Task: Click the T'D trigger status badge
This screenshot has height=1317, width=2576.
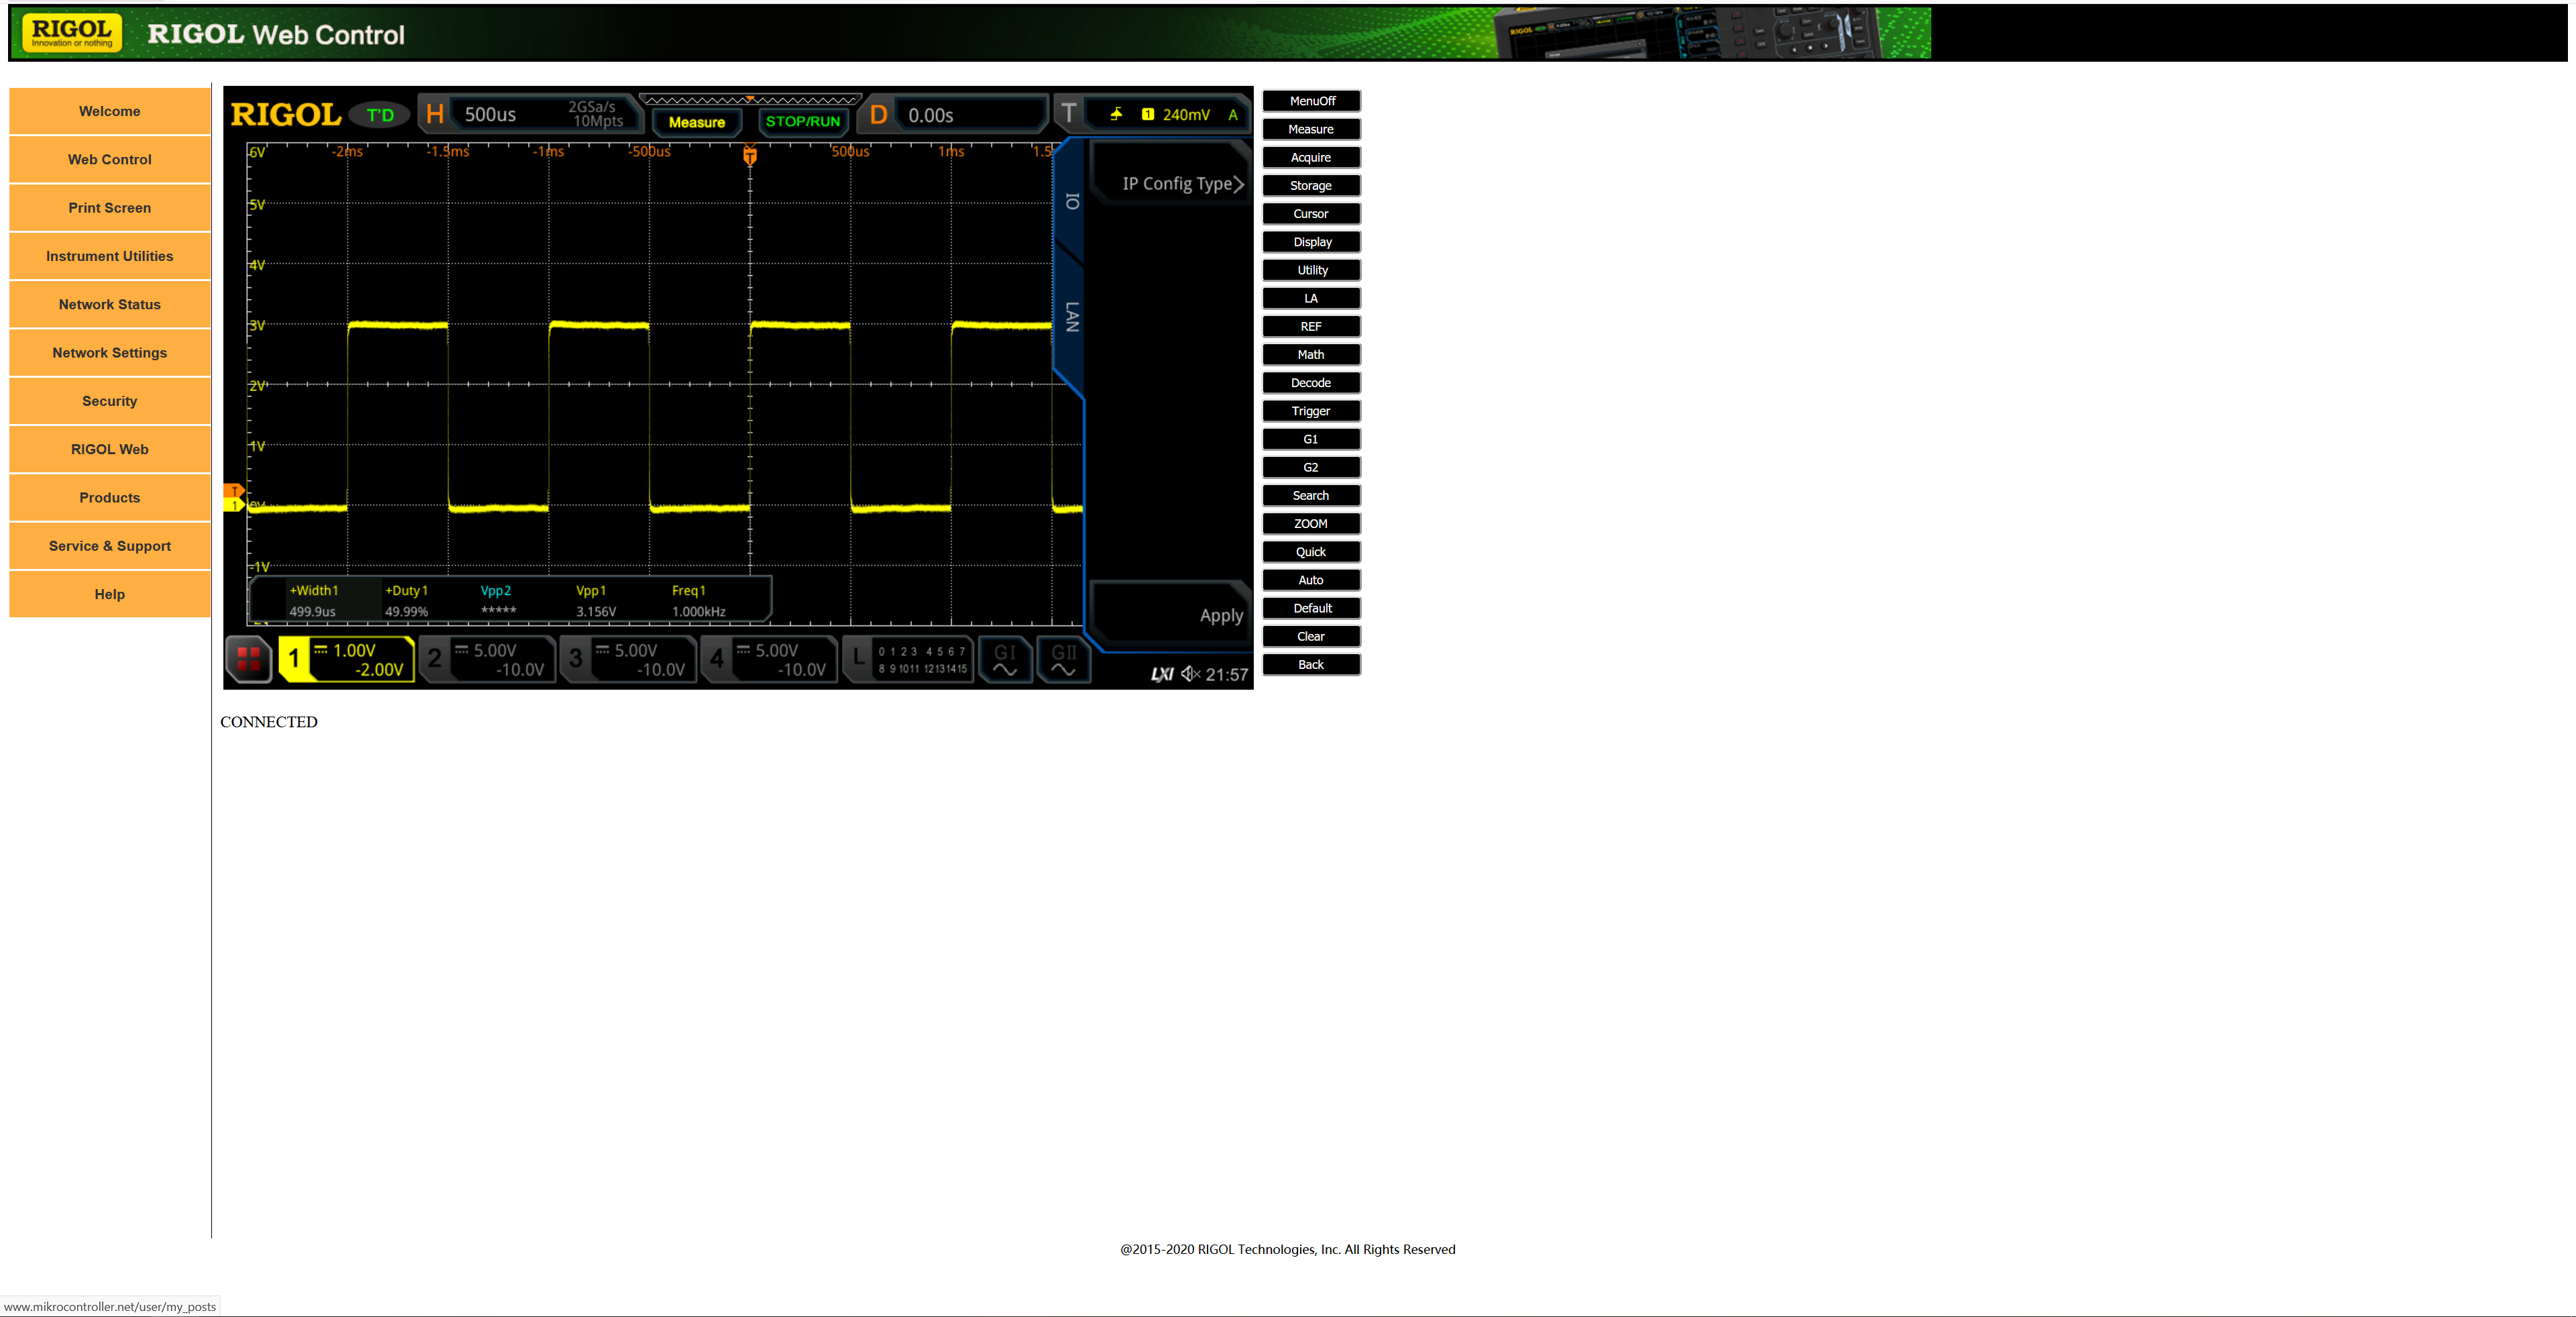Action: point(380,115)
